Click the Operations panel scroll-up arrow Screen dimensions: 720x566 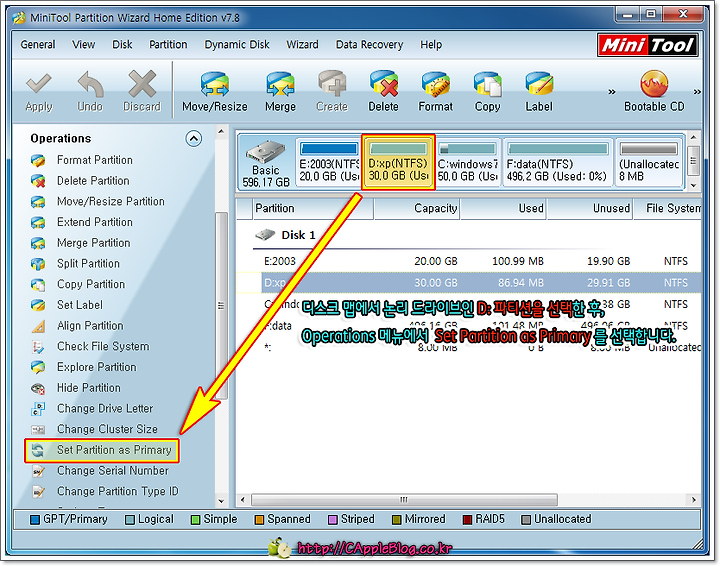(x=221, y=131)
